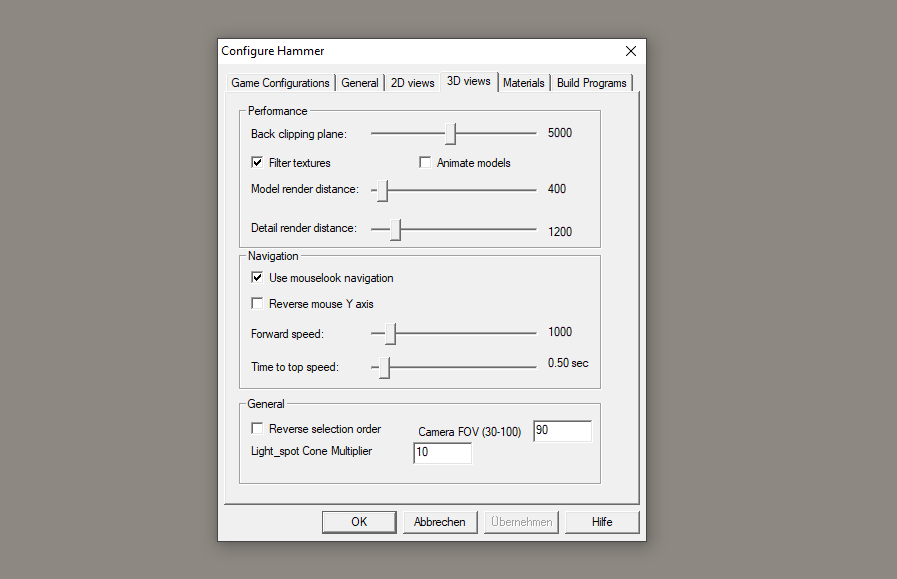Click the 0.50 sec time value

[568, 363]
